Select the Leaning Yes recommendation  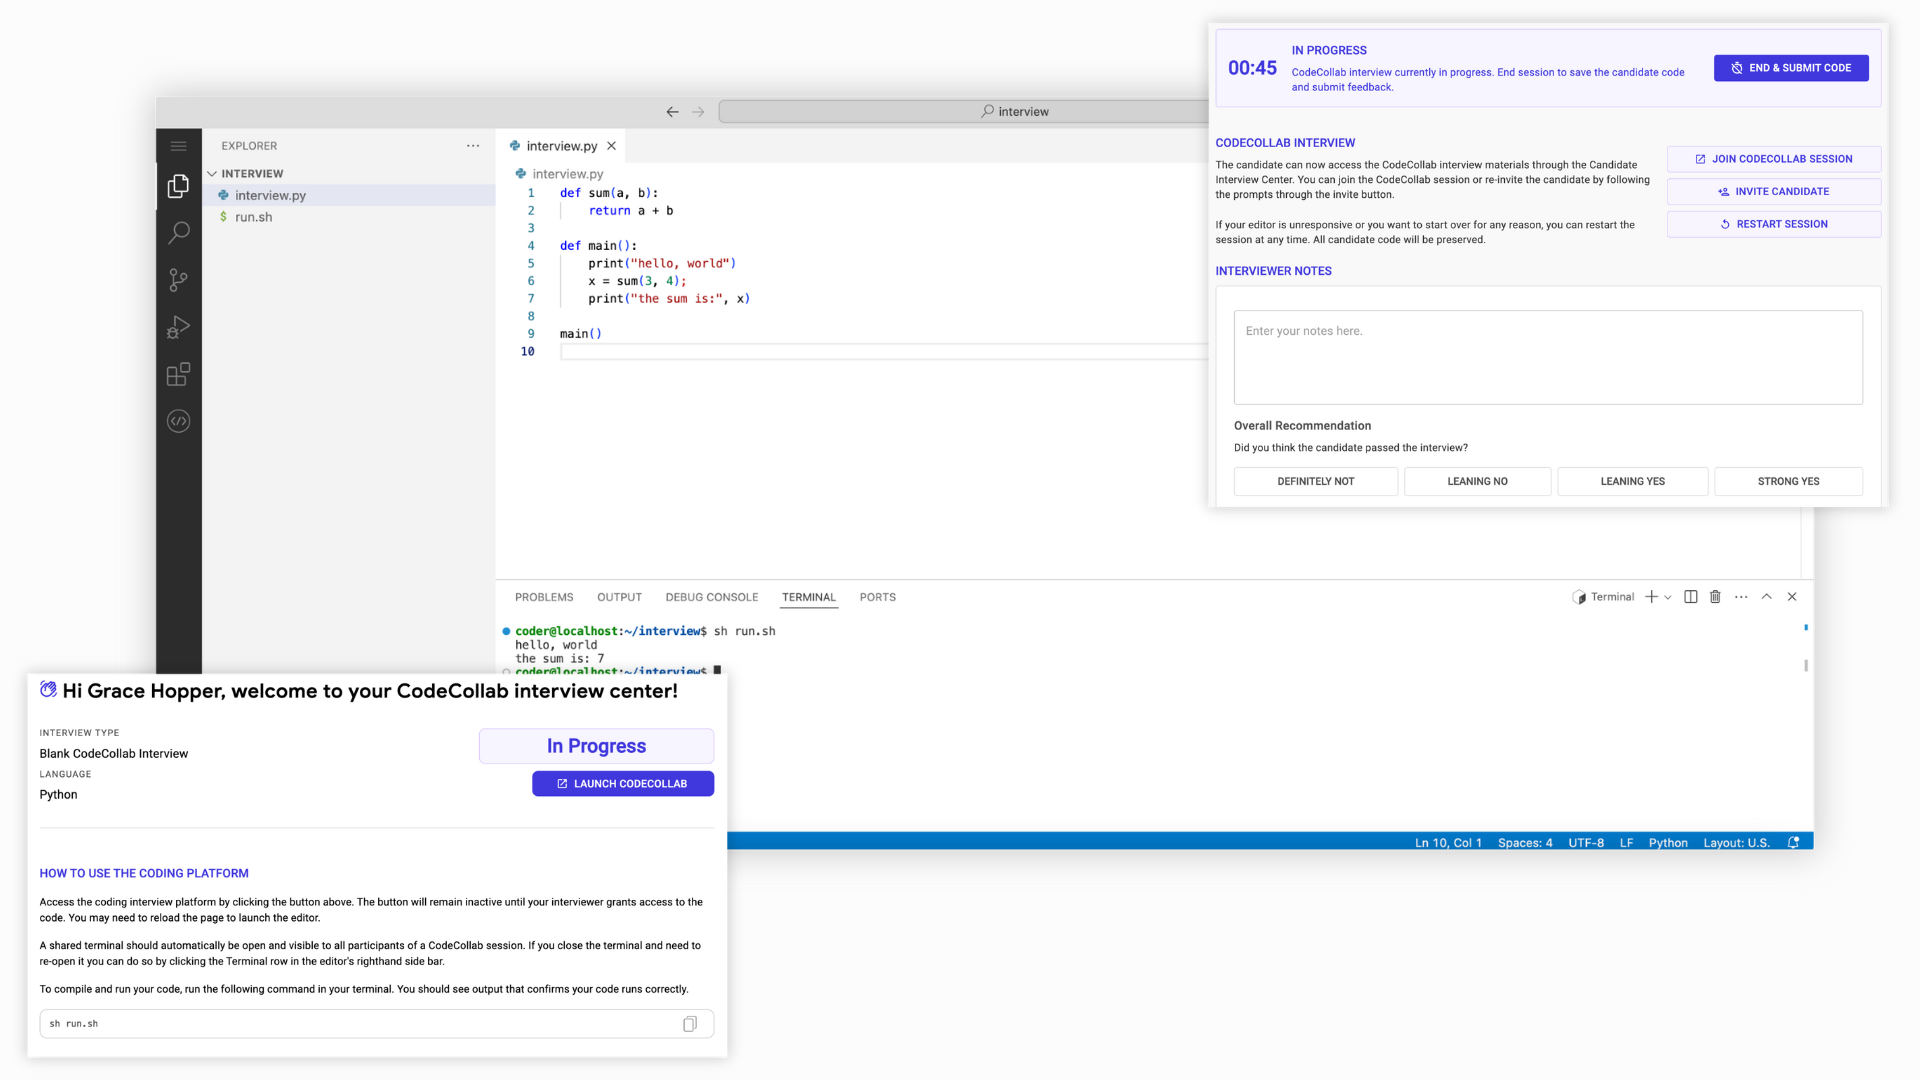coord(1632,481)
